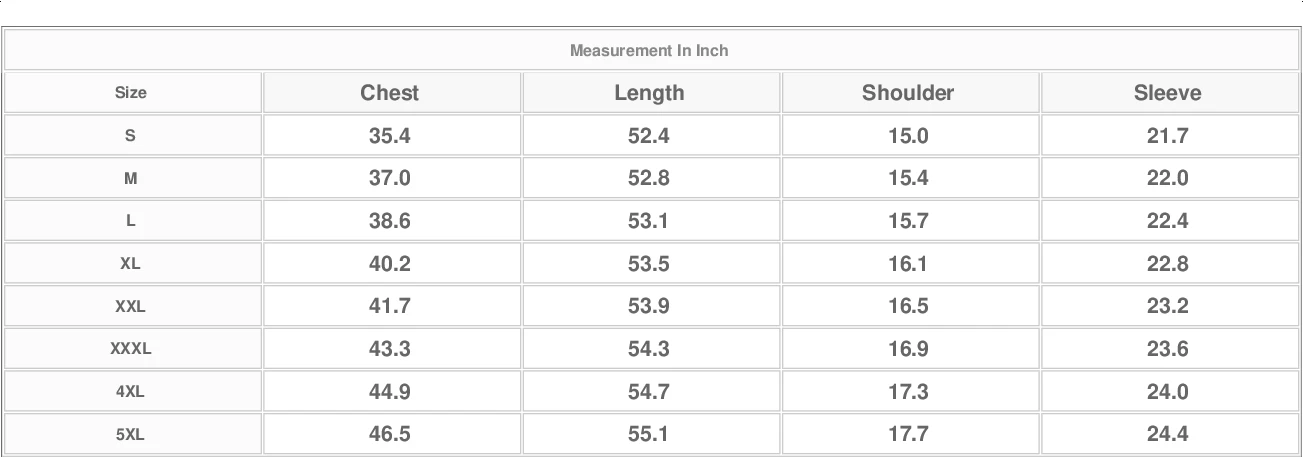Select length value 54.3 for XXXL
This screenshot has height=457, width=1303.
tap(649, 349)
